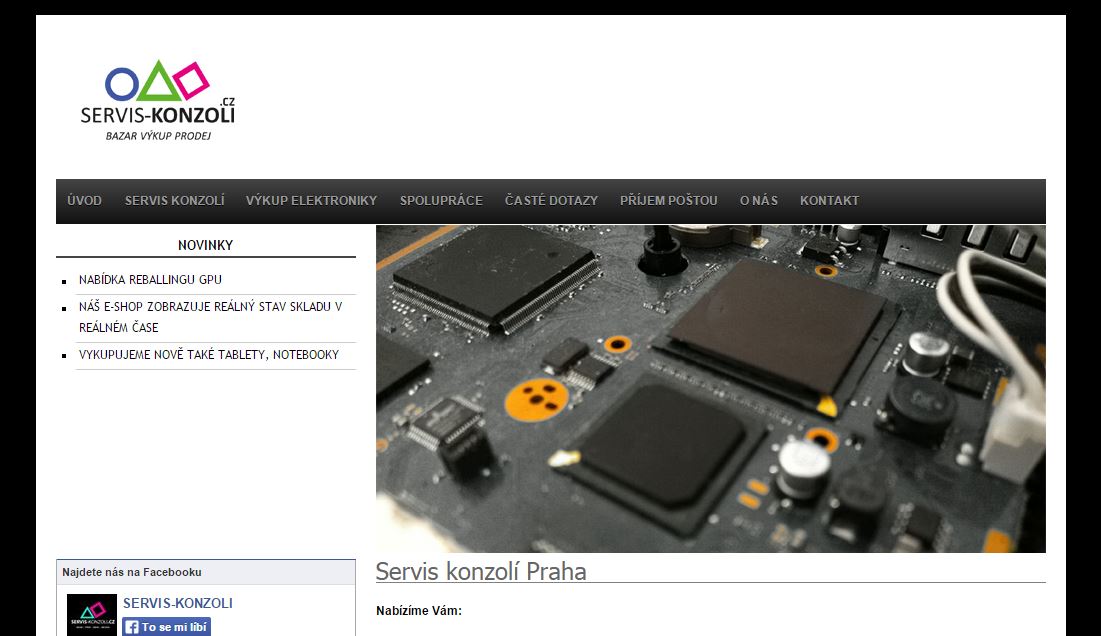Open ČASTÉ DOTAZY page
1101x636 pixels.
pos(551,201)
